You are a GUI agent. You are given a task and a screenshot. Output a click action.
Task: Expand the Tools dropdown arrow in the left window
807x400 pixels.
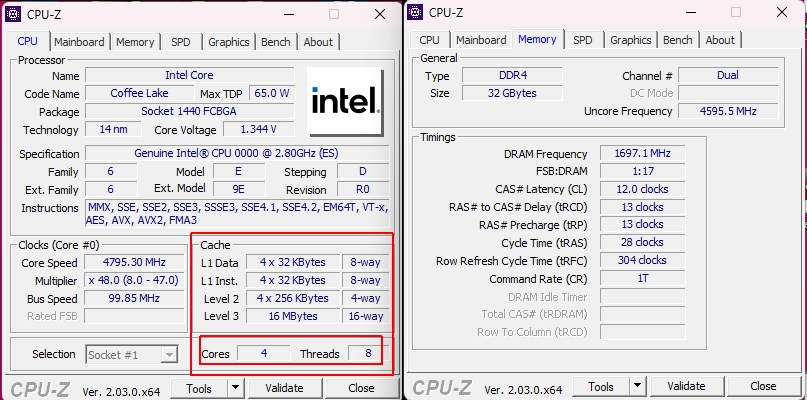coord(236,388)
